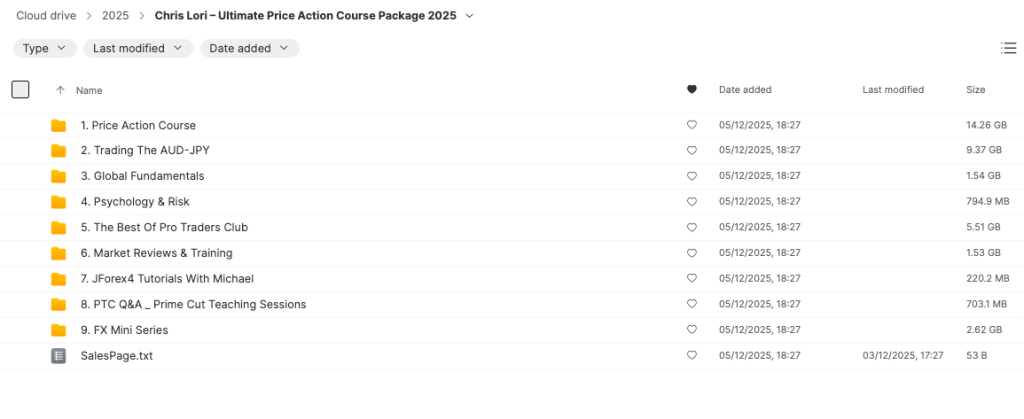The image size is (1024, 419).
Task: Expand the Last modified filter dropdown
Action: [138, 48]
